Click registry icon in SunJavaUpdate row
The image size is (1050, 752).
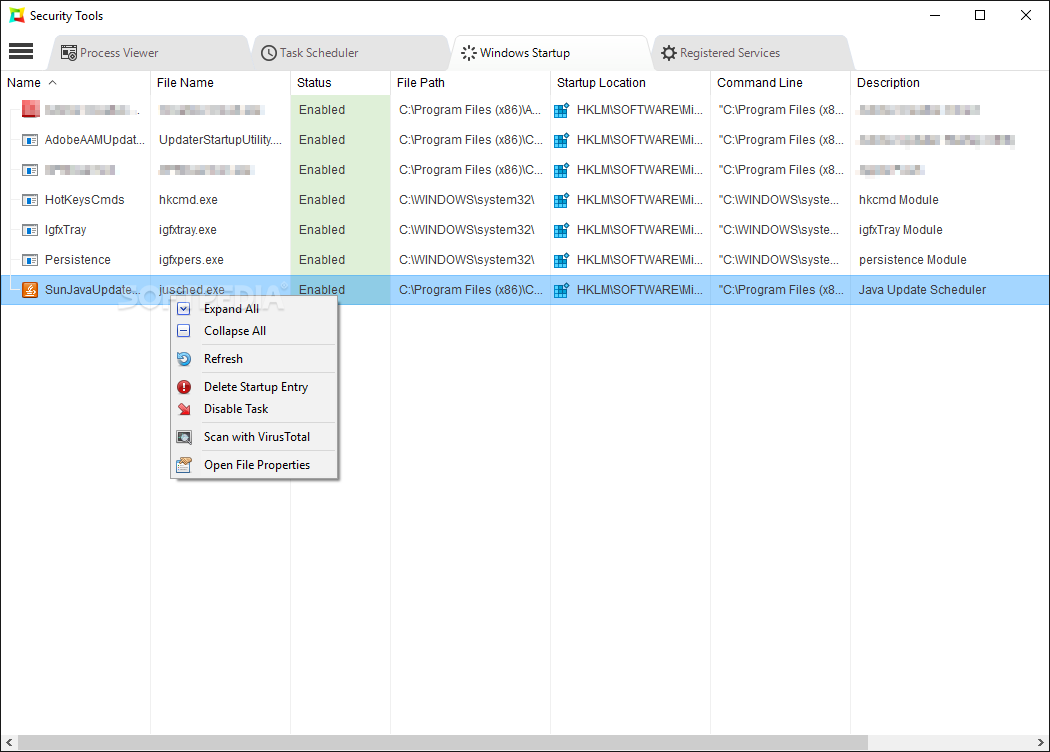point(562,290)
